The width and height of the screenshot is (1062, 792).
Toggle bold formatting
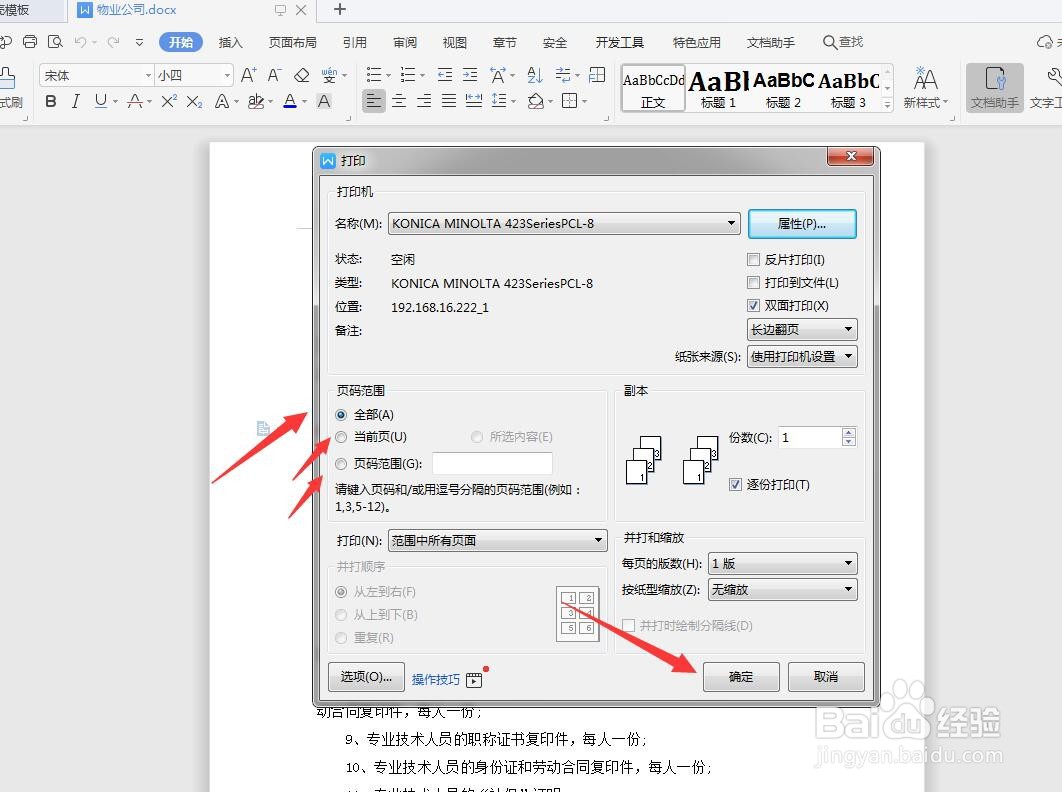[x=50, y=100]
